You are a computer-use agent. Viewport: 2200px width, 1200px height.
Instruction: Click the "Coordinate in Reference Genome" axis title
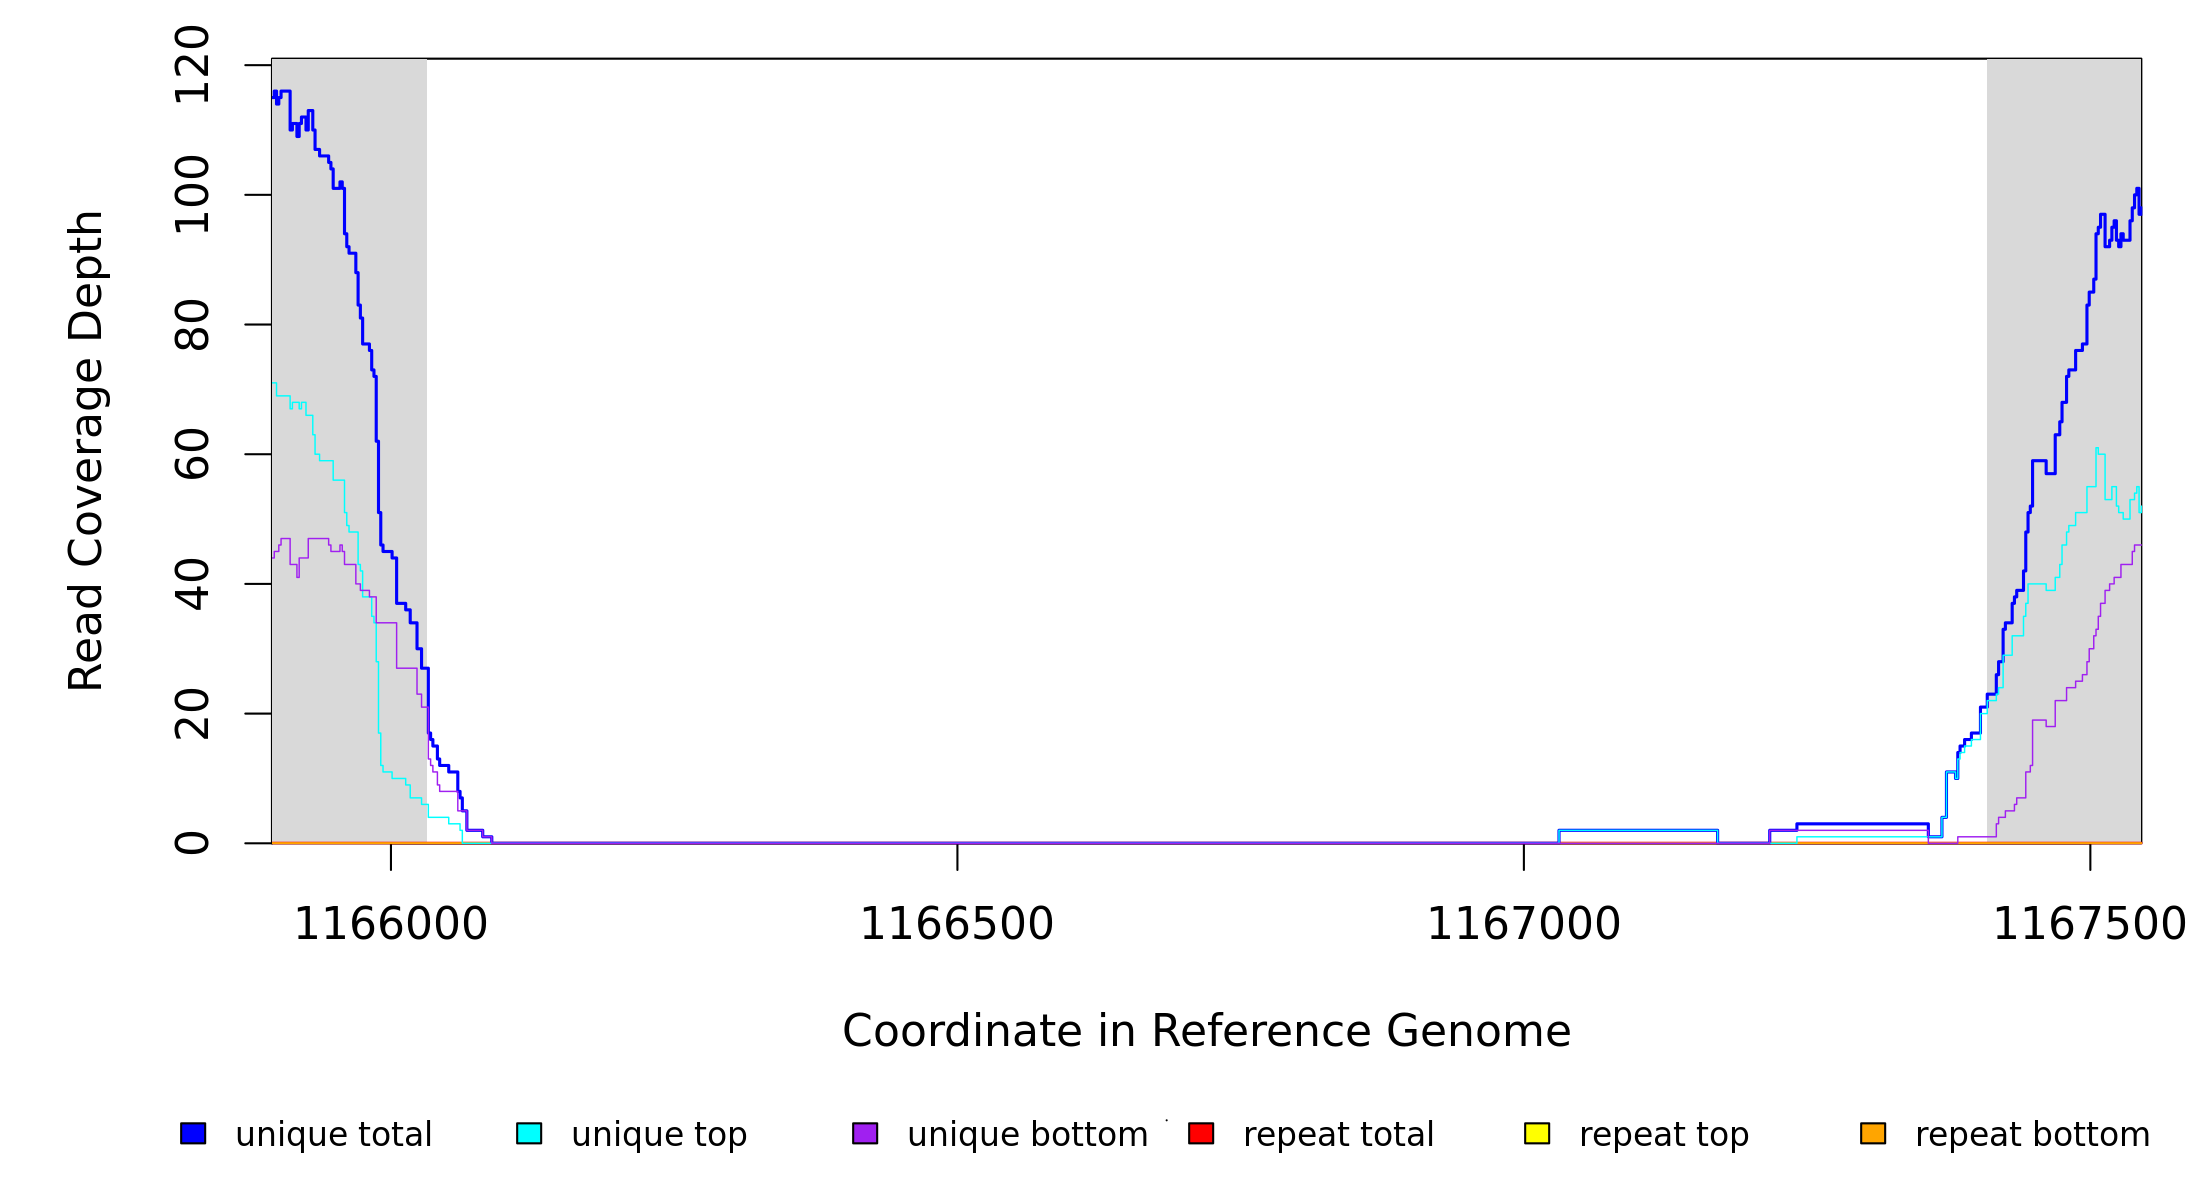[1206, 1031]
